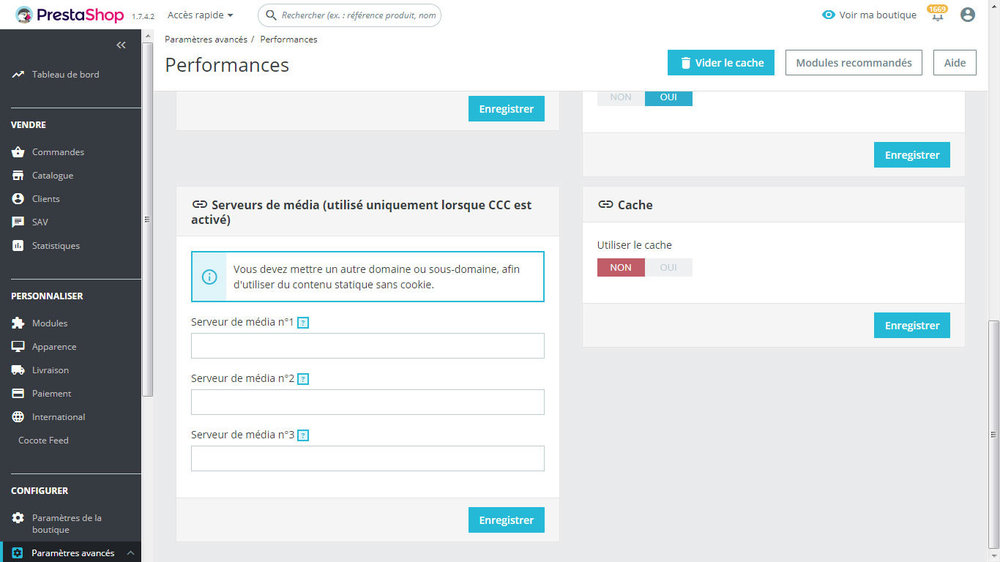Save the Cache panel with Enregistrer
The height and width of the screenshot is (562, 1000).
tap(912, 325)
